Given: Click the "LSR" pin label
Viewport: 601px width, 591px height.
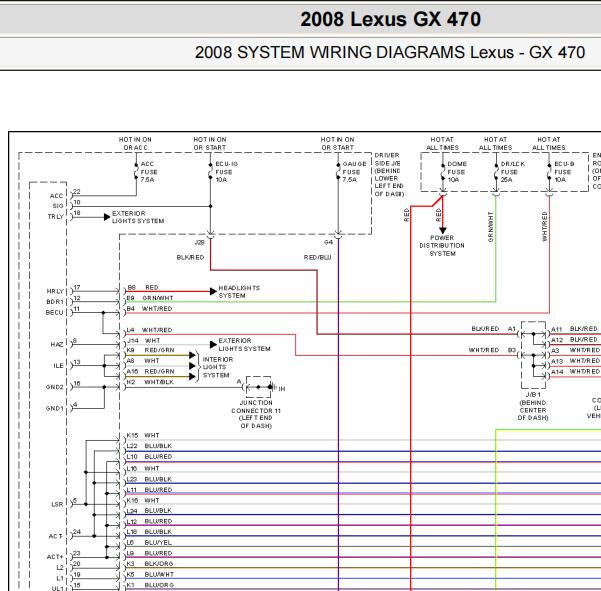Looking at the screenshot, I should pyautogui.click(x=57, y=504).
